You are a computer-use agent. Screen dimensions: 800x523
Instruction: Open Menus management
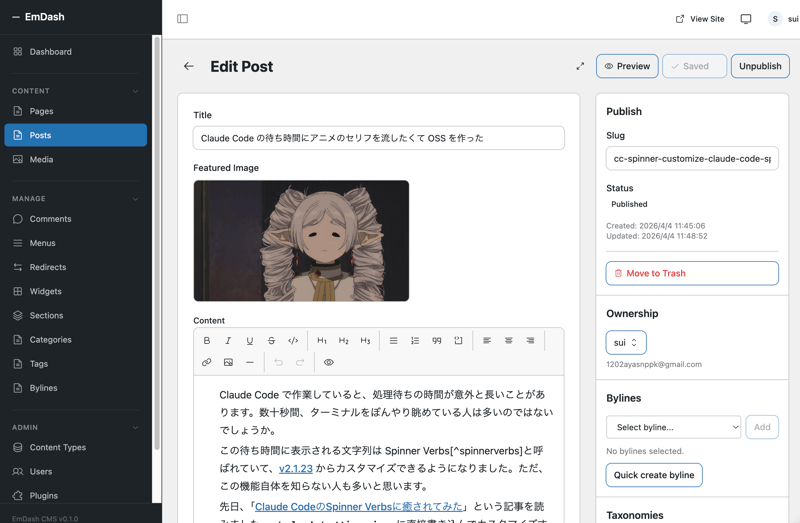76,243
